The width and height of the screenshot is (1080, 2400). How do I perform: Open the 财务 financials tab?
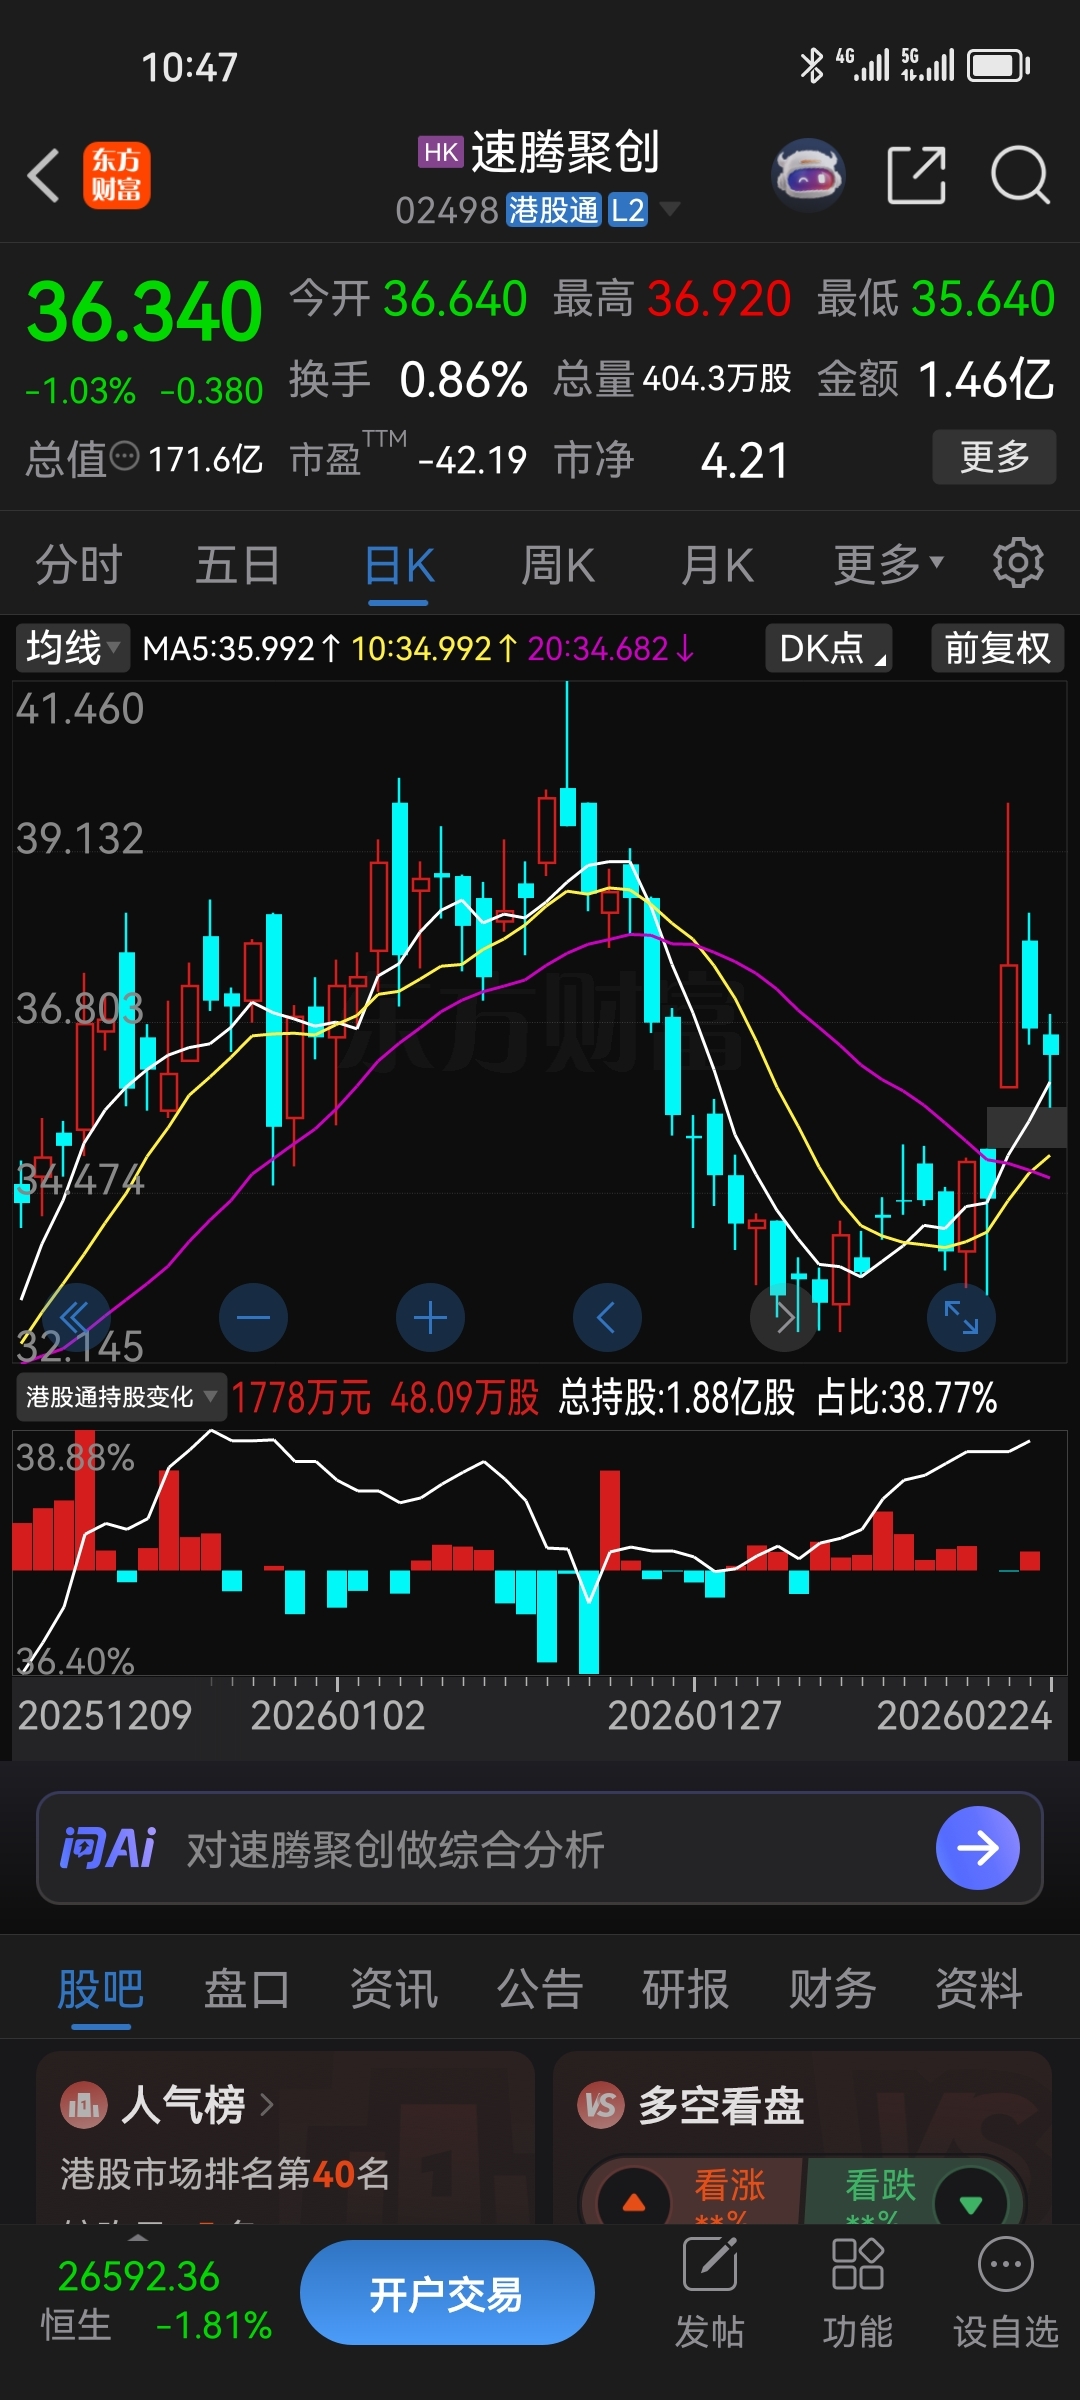click(x=833, y=1989)
